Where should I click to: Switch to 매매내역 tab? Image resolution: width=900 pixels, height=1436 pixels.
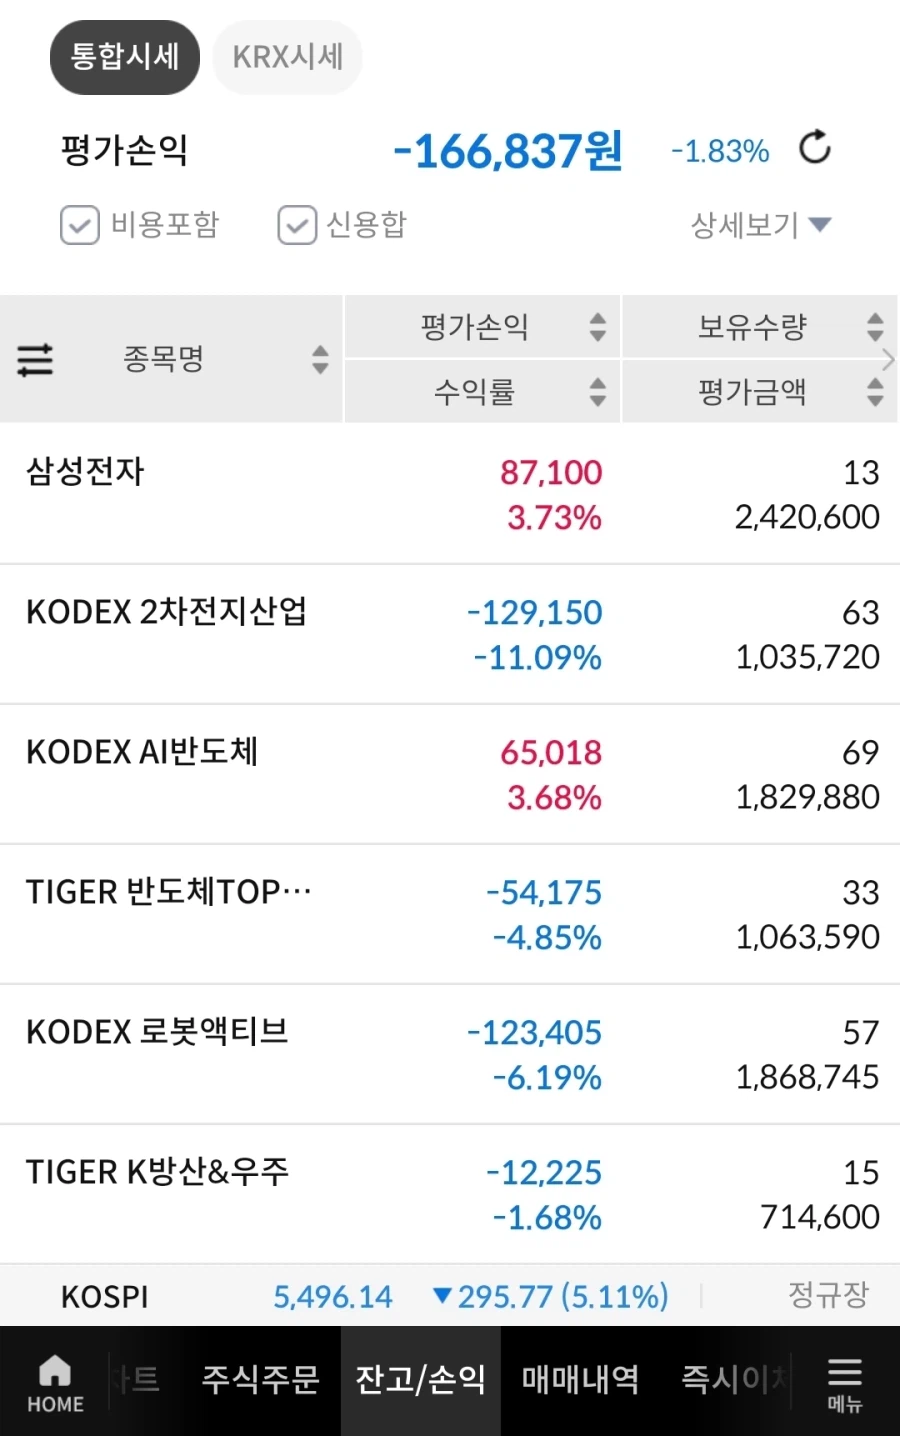coord(580,1380)
